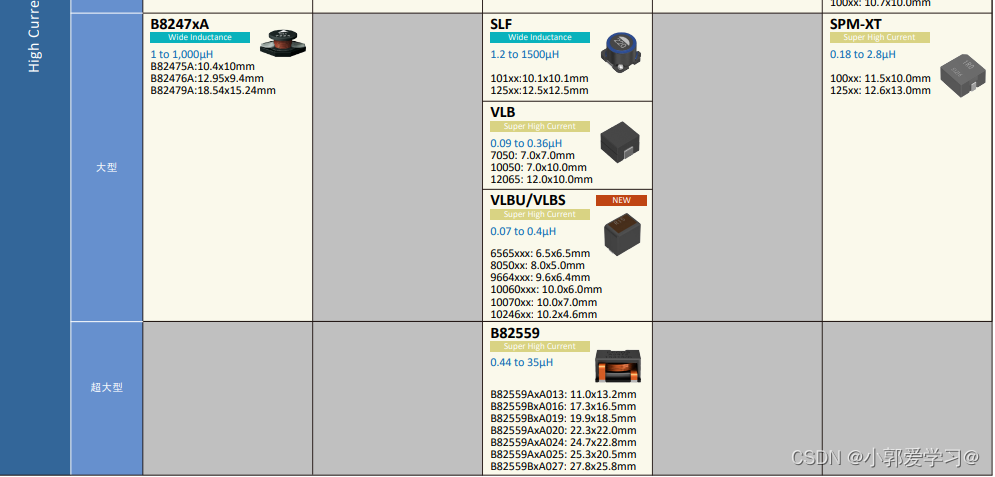Click the VLBU/VLBS inductor product image
The width and height of the screenshot is (995, 477).
[x=622, y=234]
